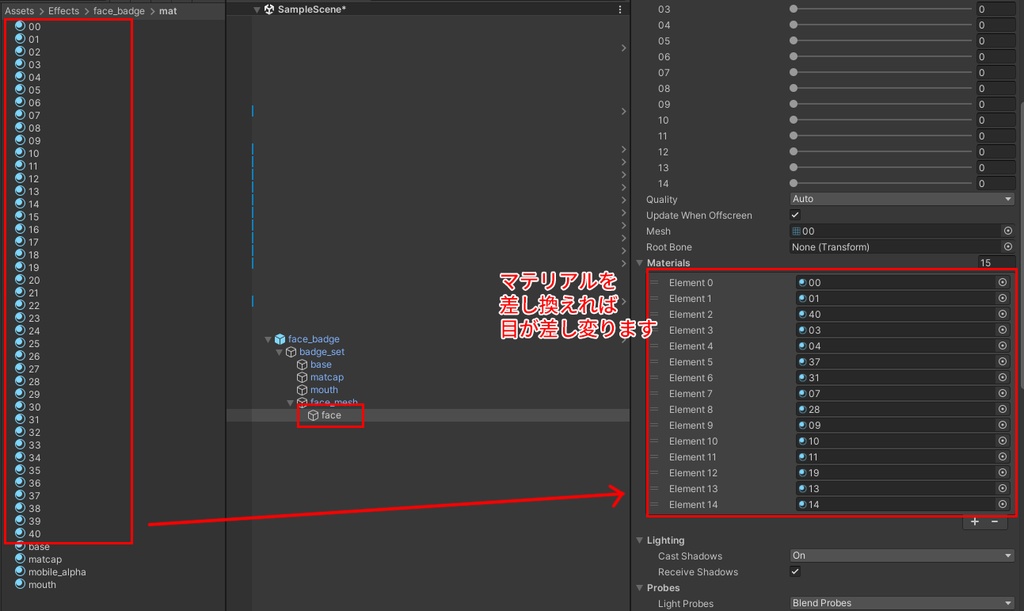Open the Quality dropdown set to Auto
Viewport: 1024px width, 611px height.
click(902, 199)
